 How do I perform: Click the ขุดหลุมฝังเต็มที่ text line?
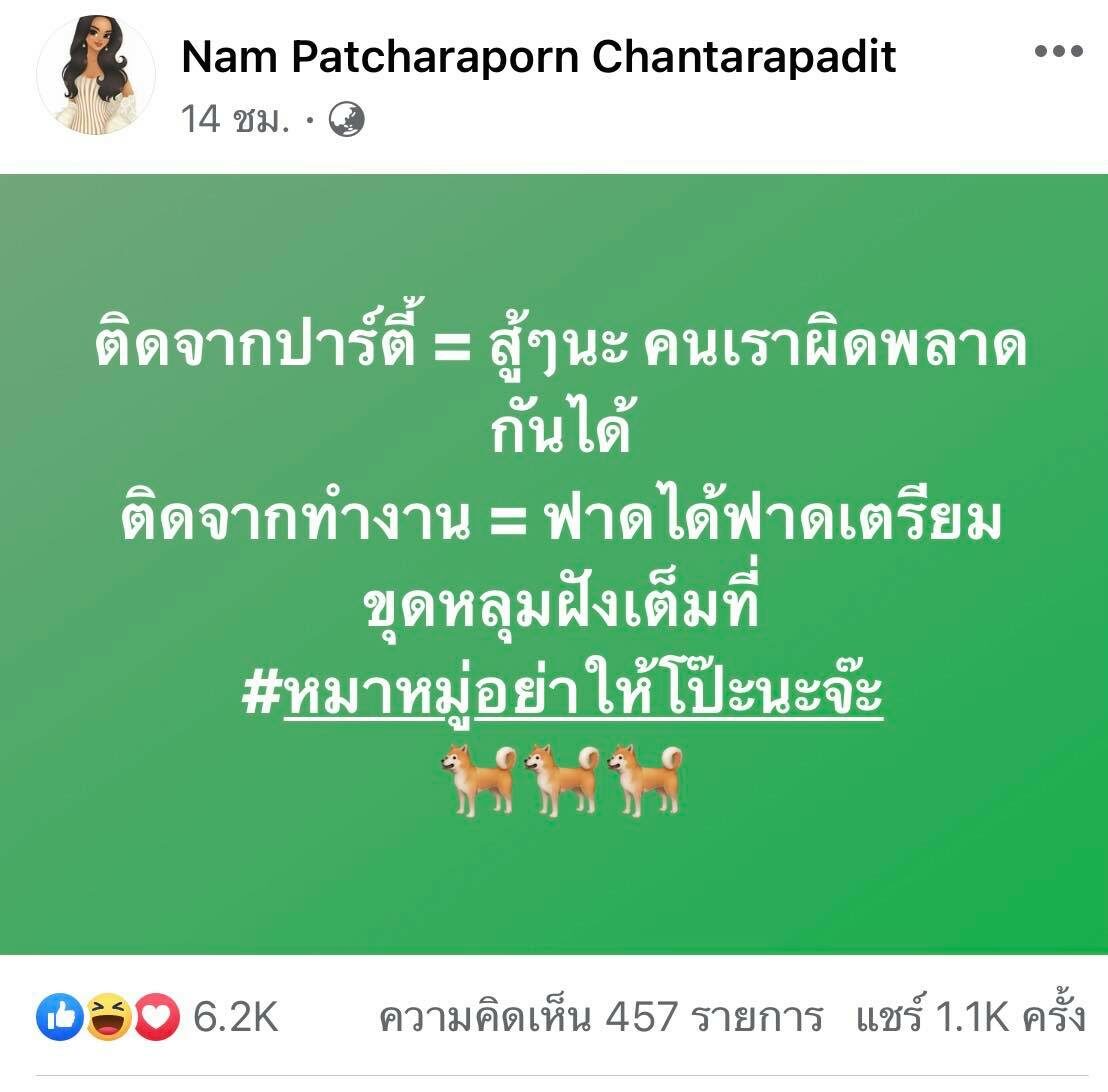tap(561, 599)
